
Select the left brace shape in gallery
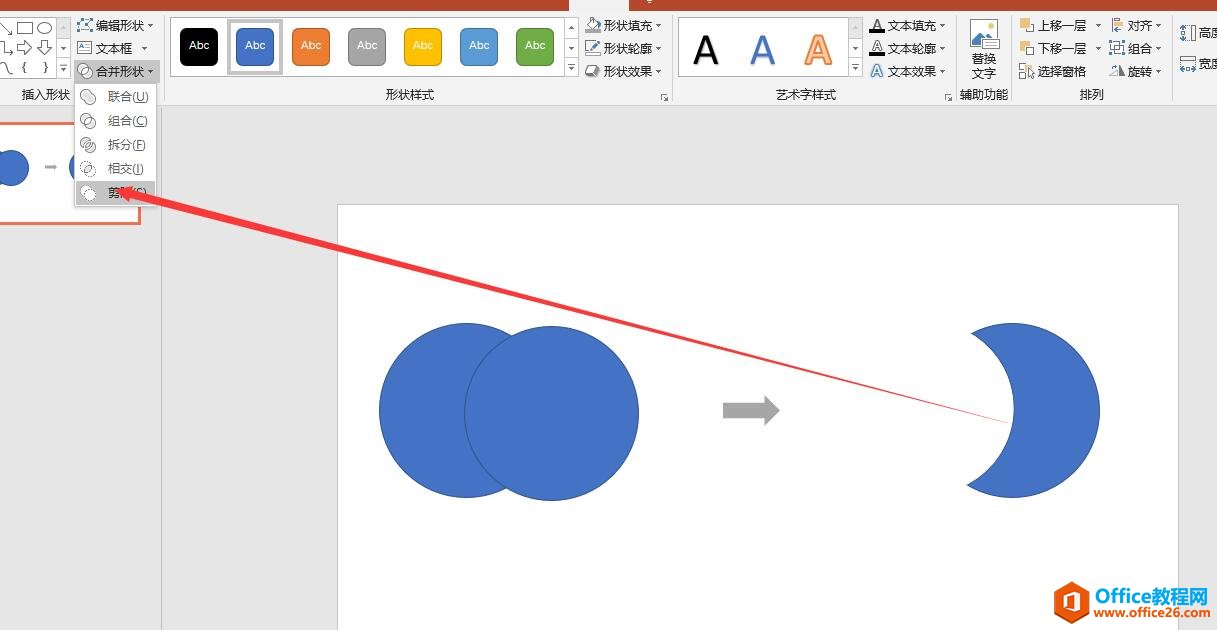[x=25, y=67]
